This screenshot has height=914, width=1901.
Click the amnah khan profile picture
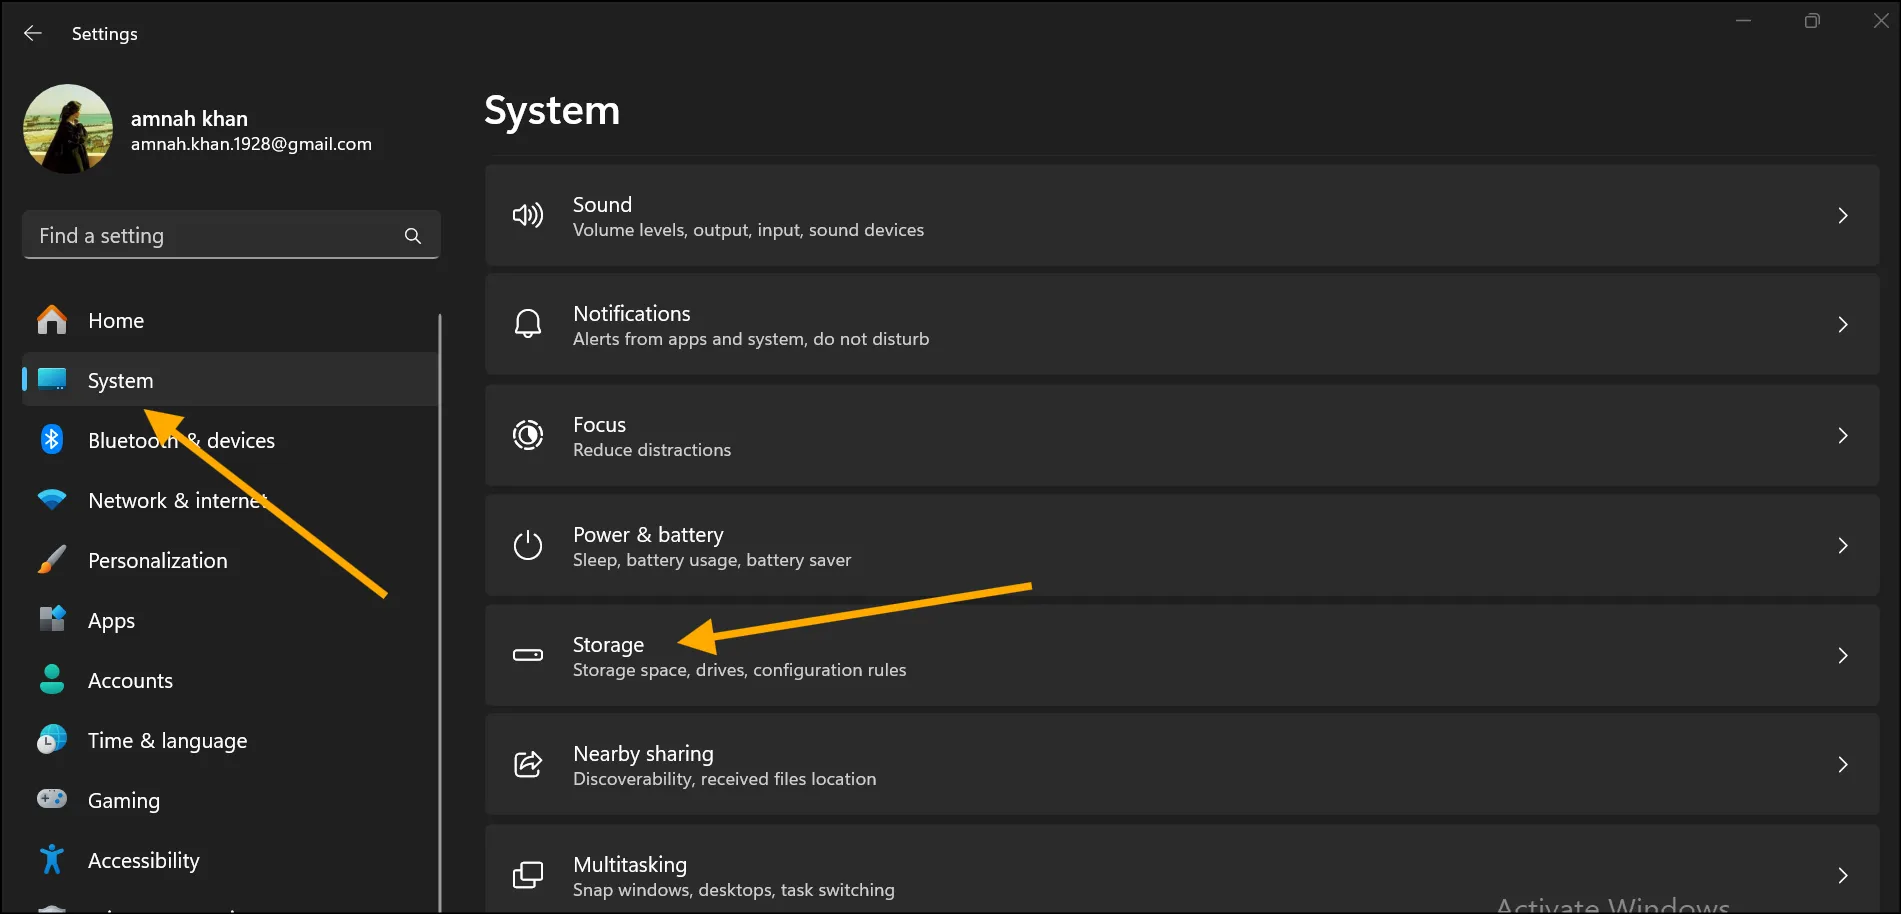click(67, 128)
